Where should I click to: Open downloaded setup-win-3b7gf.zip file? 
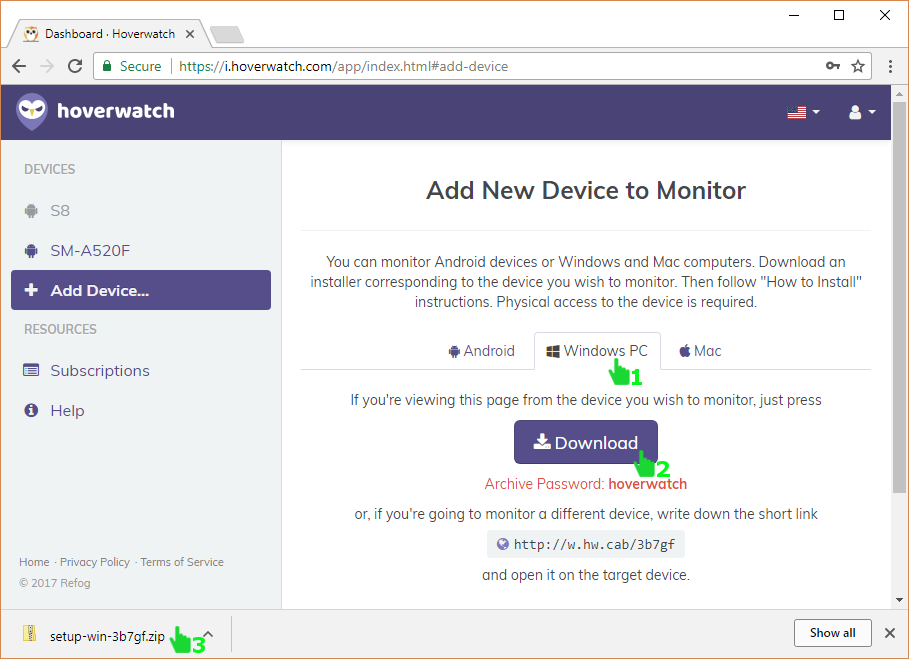(107, 636)
